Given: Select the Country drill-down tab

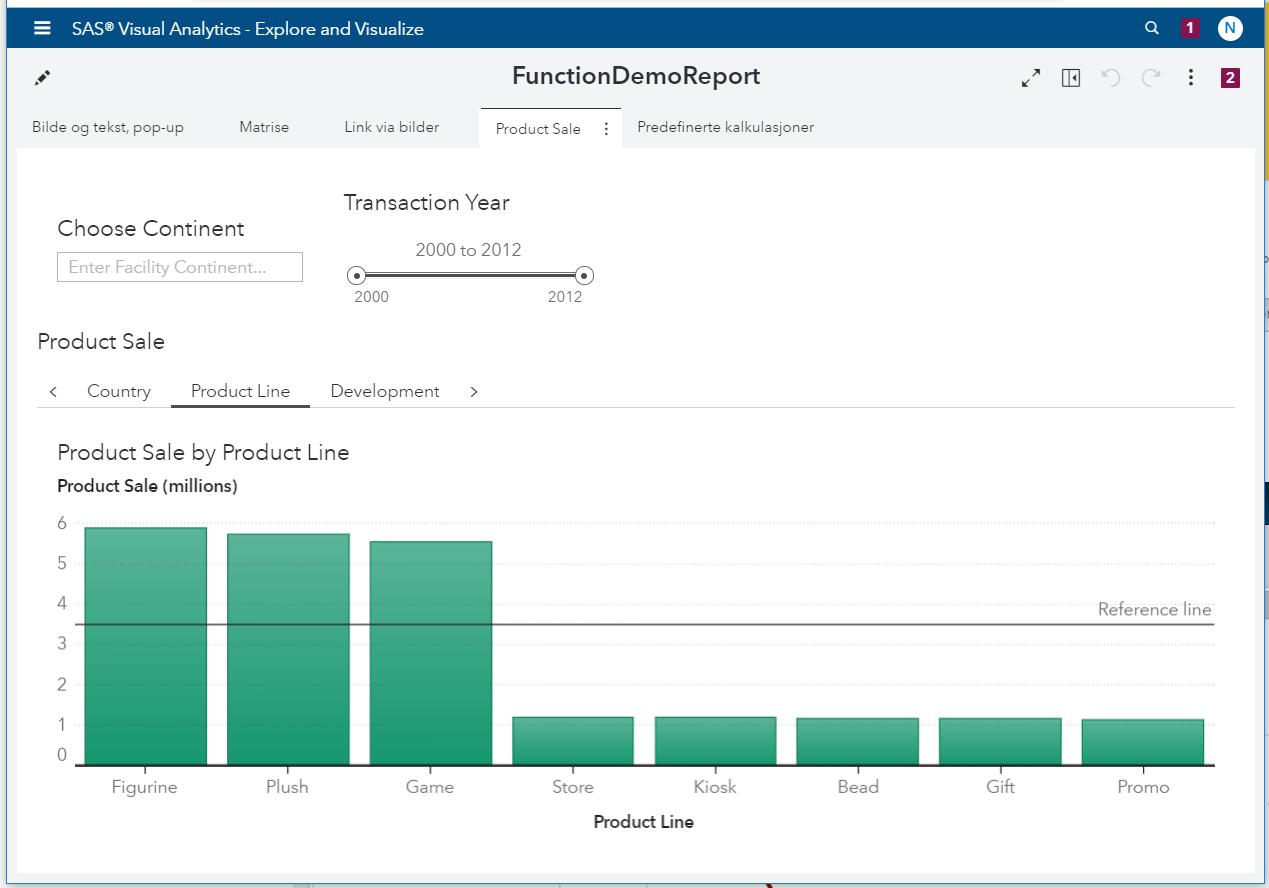Looking at the screenshot, I should click(x=118, y=391).
